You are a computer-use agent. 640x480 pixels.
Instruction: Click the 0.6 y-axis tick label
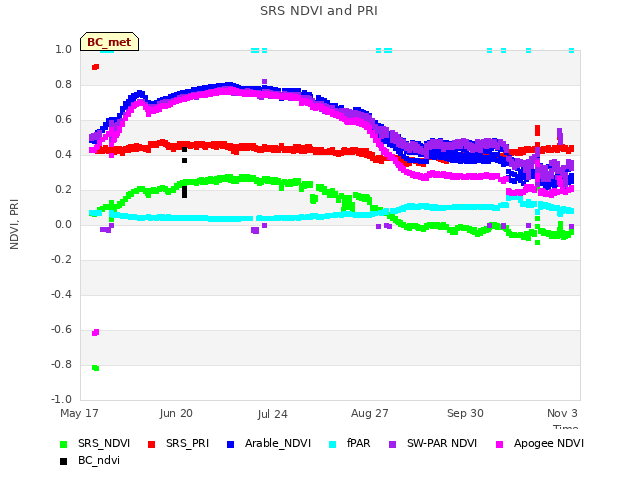[x=64, y=120]
